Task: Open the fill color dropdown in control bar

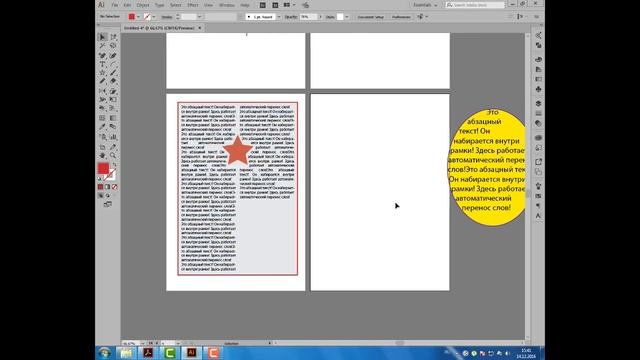Action: [x=138, y=17]
